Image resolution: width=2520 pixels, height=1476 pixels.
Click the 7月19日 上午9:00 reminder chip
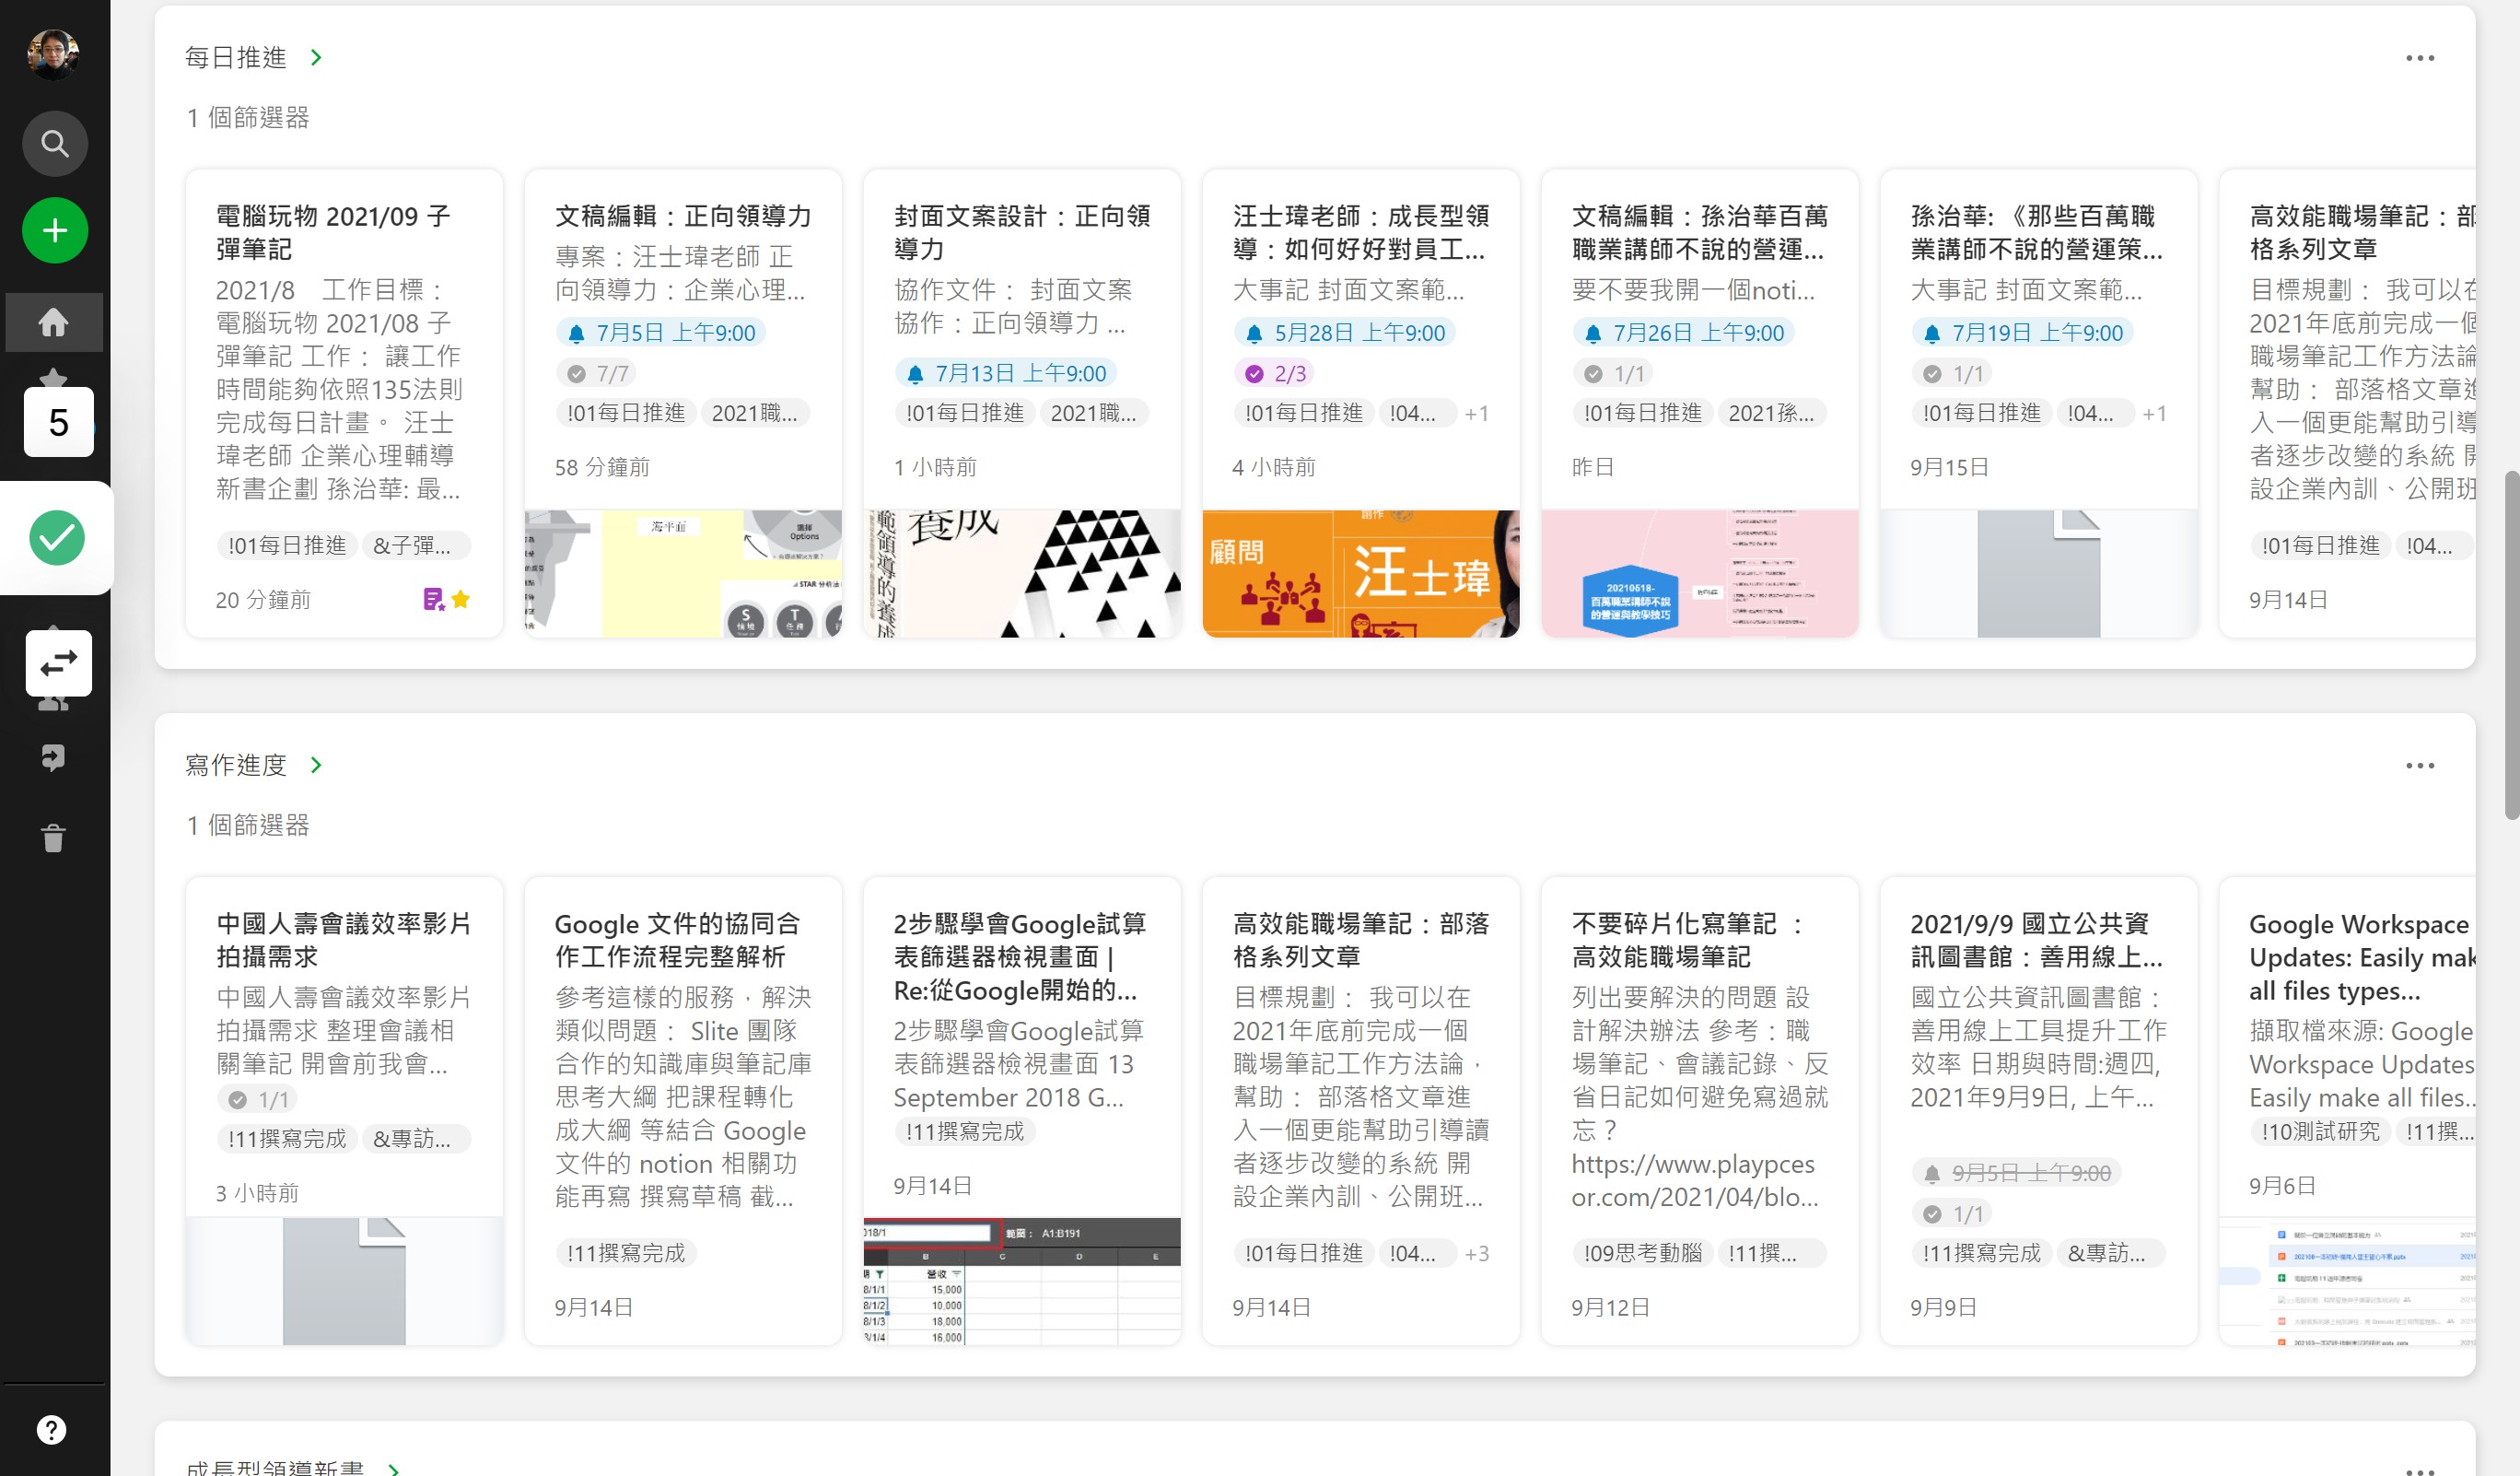(2023, 333)
